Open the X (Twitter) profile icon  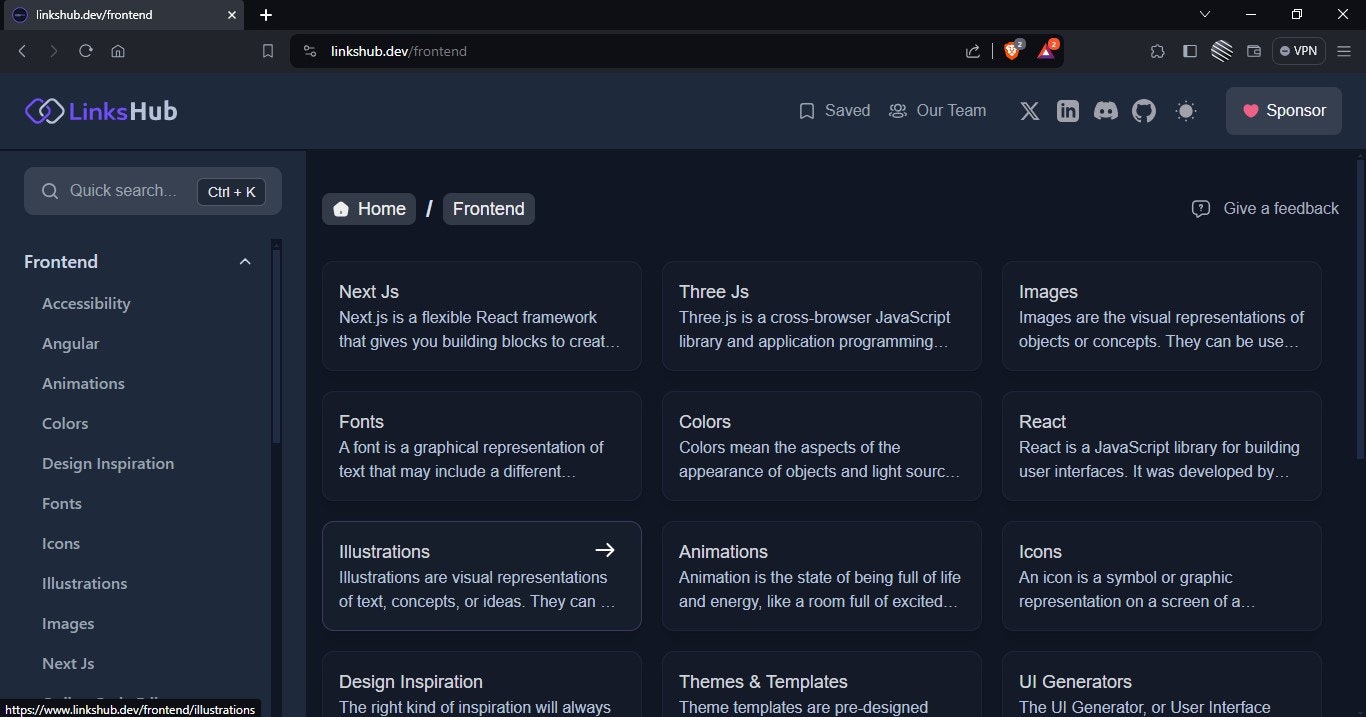pyautogui.click(x=1030, y=111)
